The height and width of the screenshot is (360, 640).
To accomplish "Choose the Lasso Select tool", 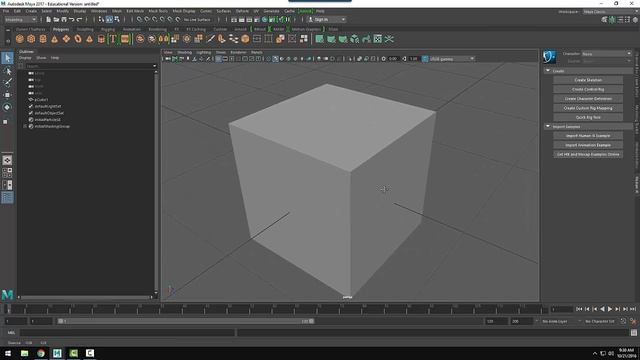I will point(7,71).
